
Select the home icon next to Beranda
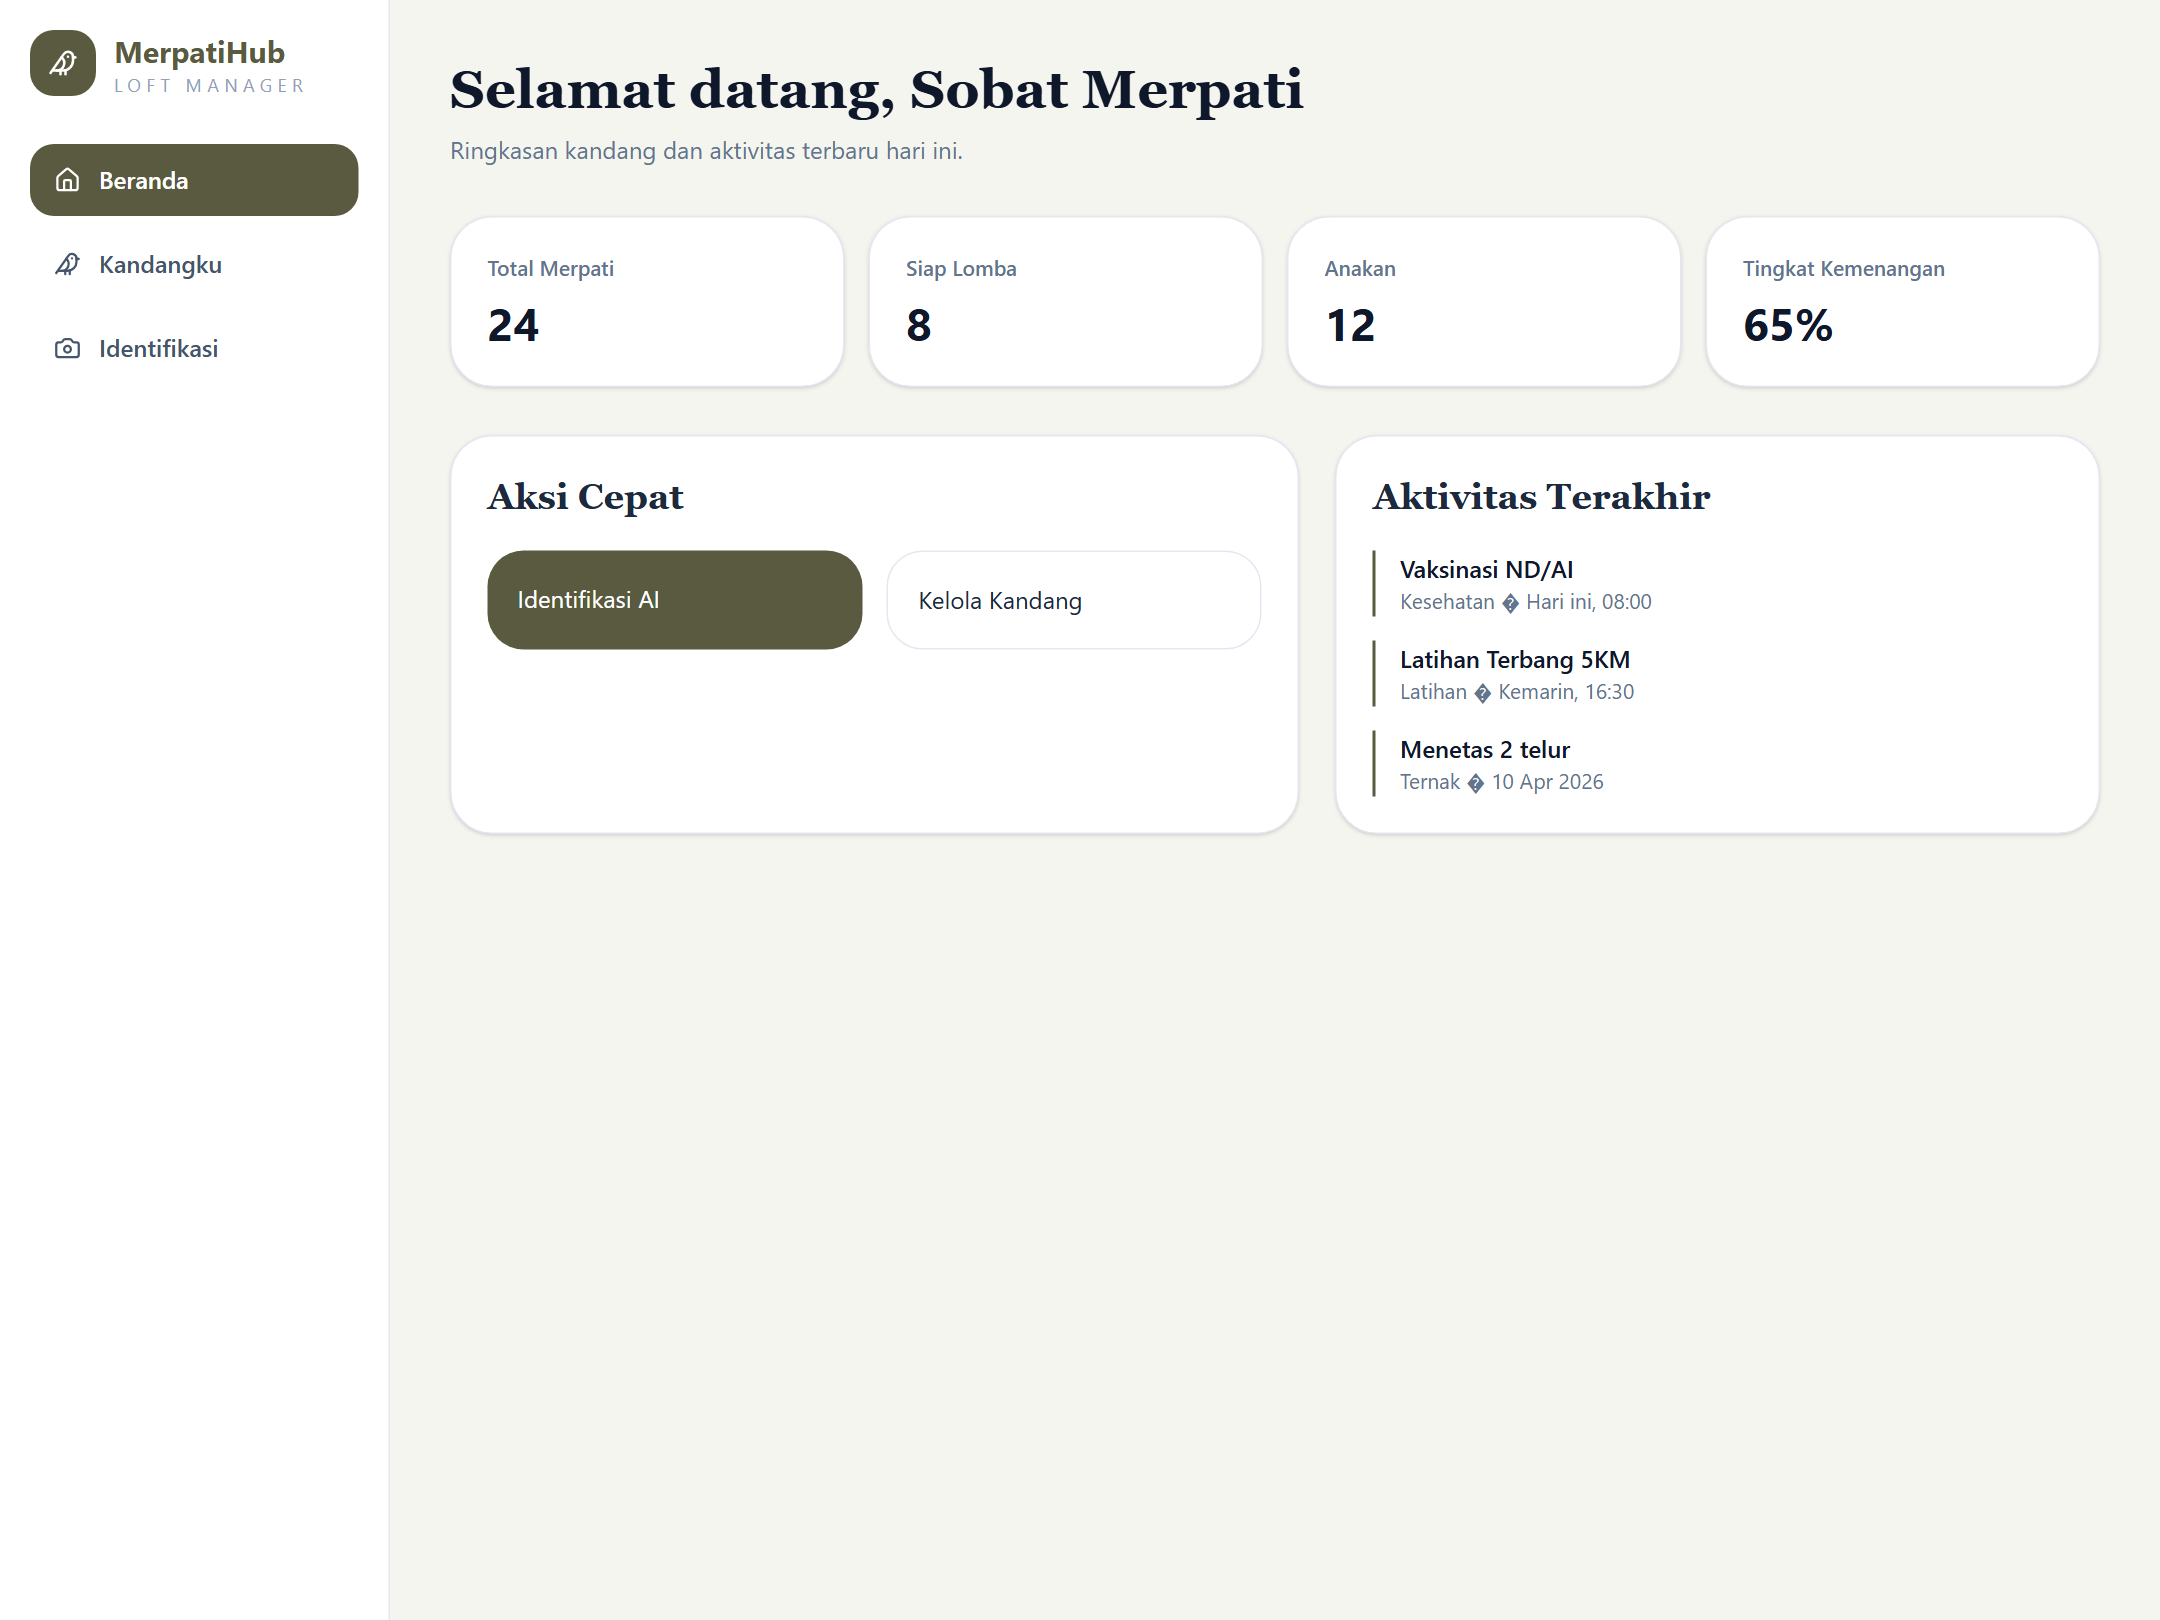pos(67,181)
